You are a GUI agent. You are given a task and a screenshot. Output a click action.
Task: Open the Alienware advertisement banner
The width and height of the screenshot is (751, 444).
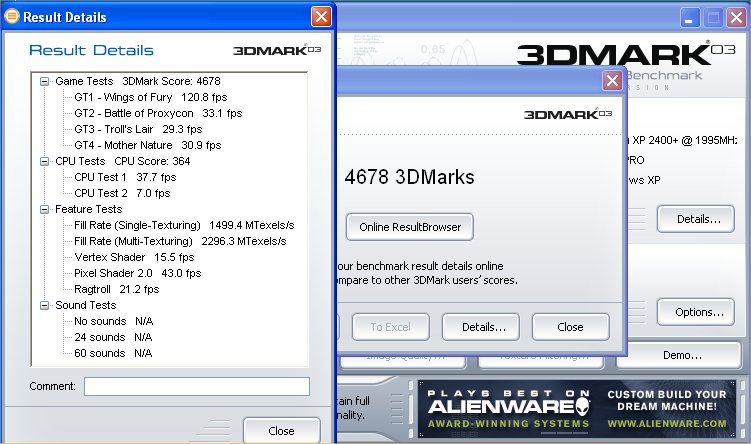(x=576, y=409)
